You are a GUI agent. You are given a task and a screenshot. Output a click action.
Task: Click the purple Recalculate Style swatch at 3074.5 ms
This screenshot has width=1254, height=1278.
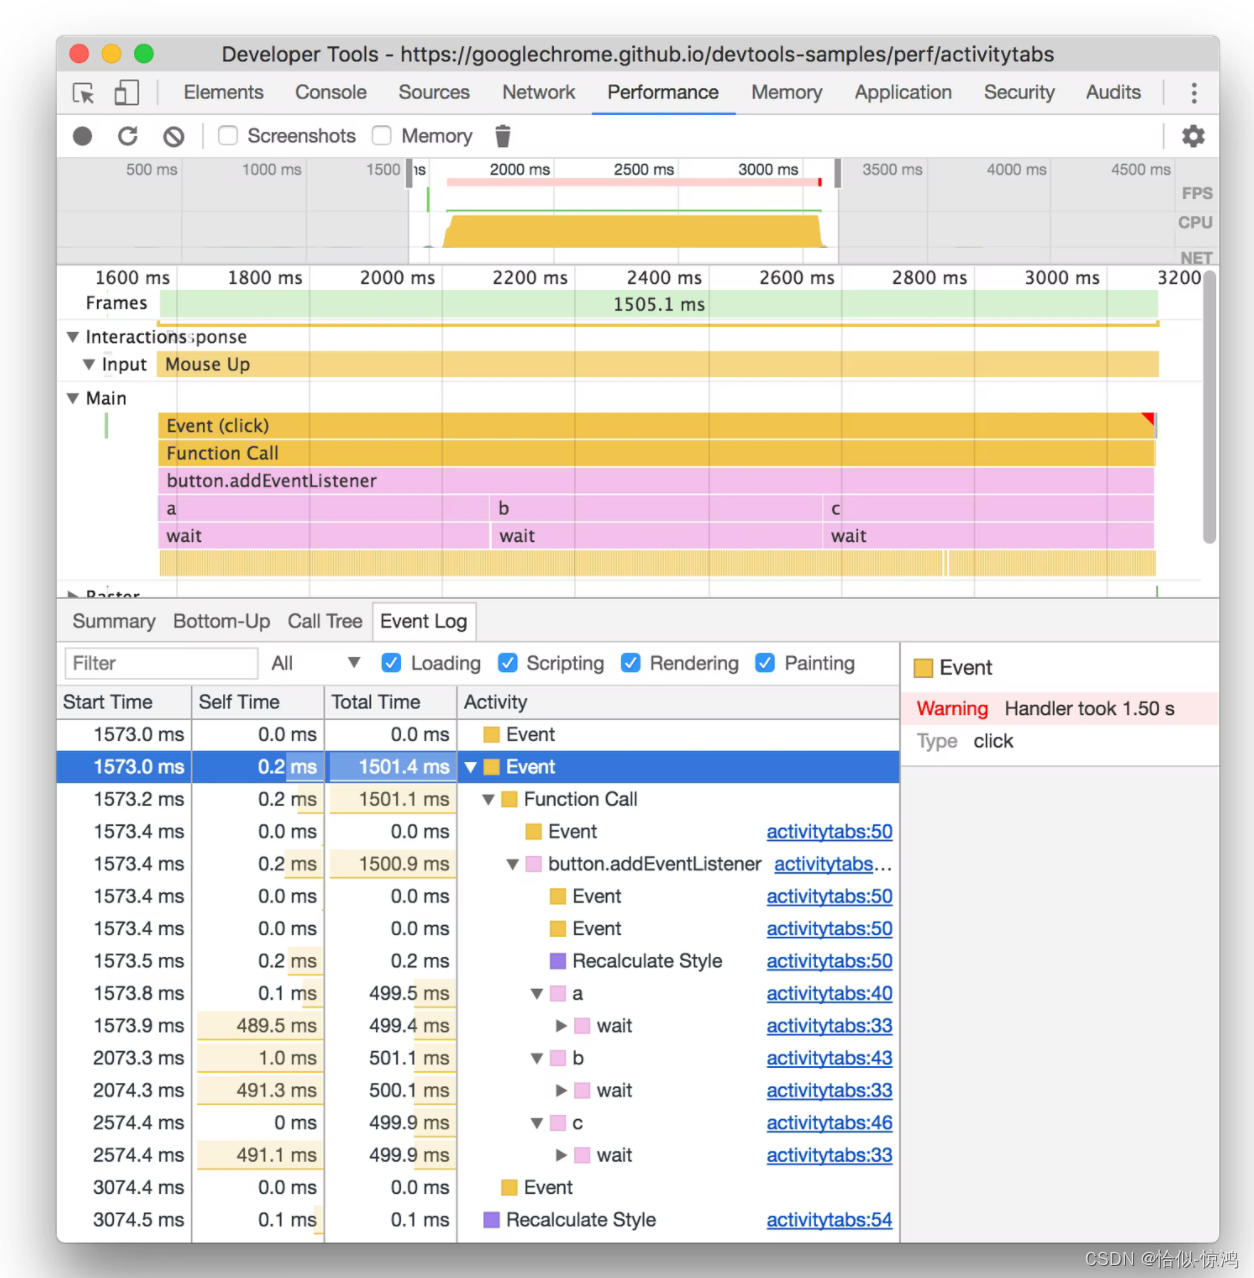point(491,1220)
